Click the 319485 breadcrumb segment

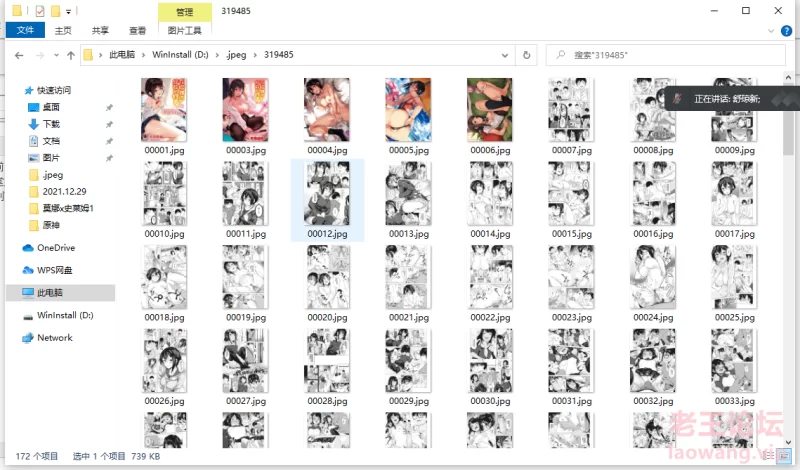(x=279, y=55)
